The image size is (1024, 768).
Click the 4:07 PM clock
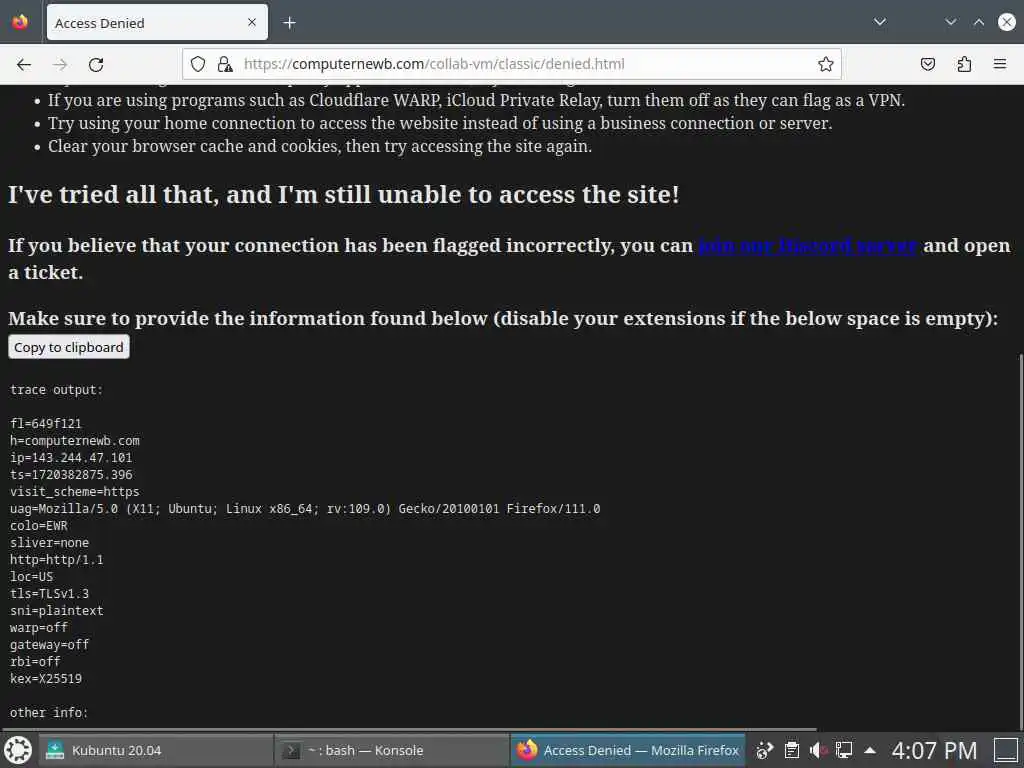[934, 750]
